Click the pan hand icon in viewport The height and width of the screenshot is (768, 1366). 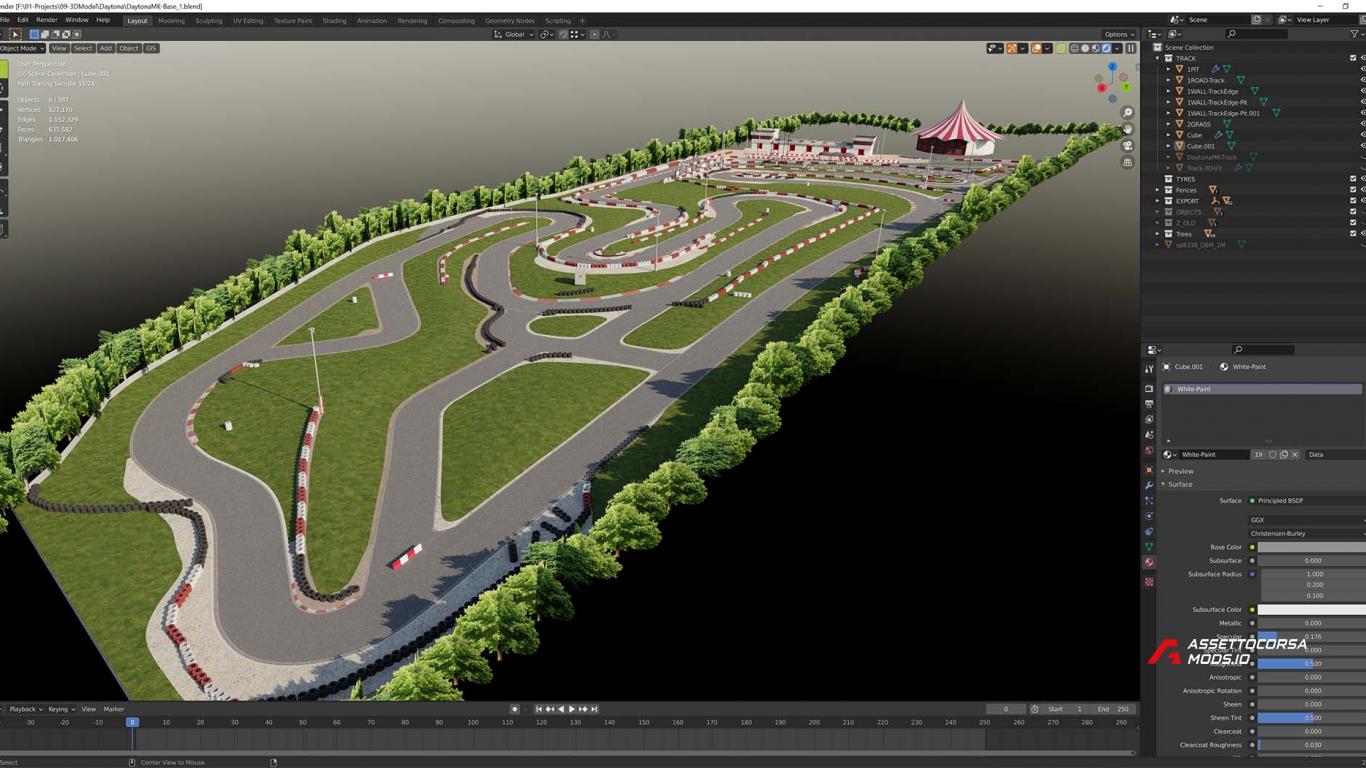(1127, 129)
